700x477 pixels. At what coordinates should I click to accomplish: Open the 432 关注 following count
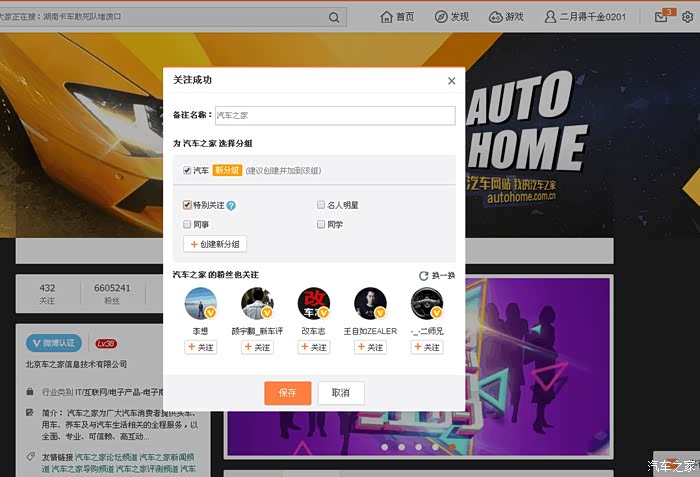click(47, 293)
